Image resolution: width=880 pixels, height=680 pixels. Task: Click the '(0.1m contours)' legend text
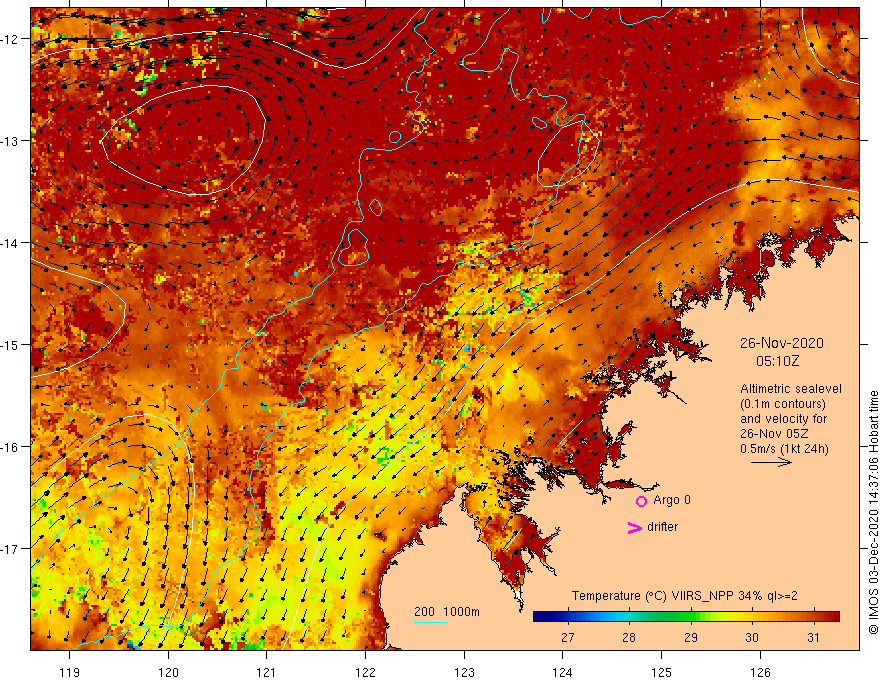(x=782, y=403)
